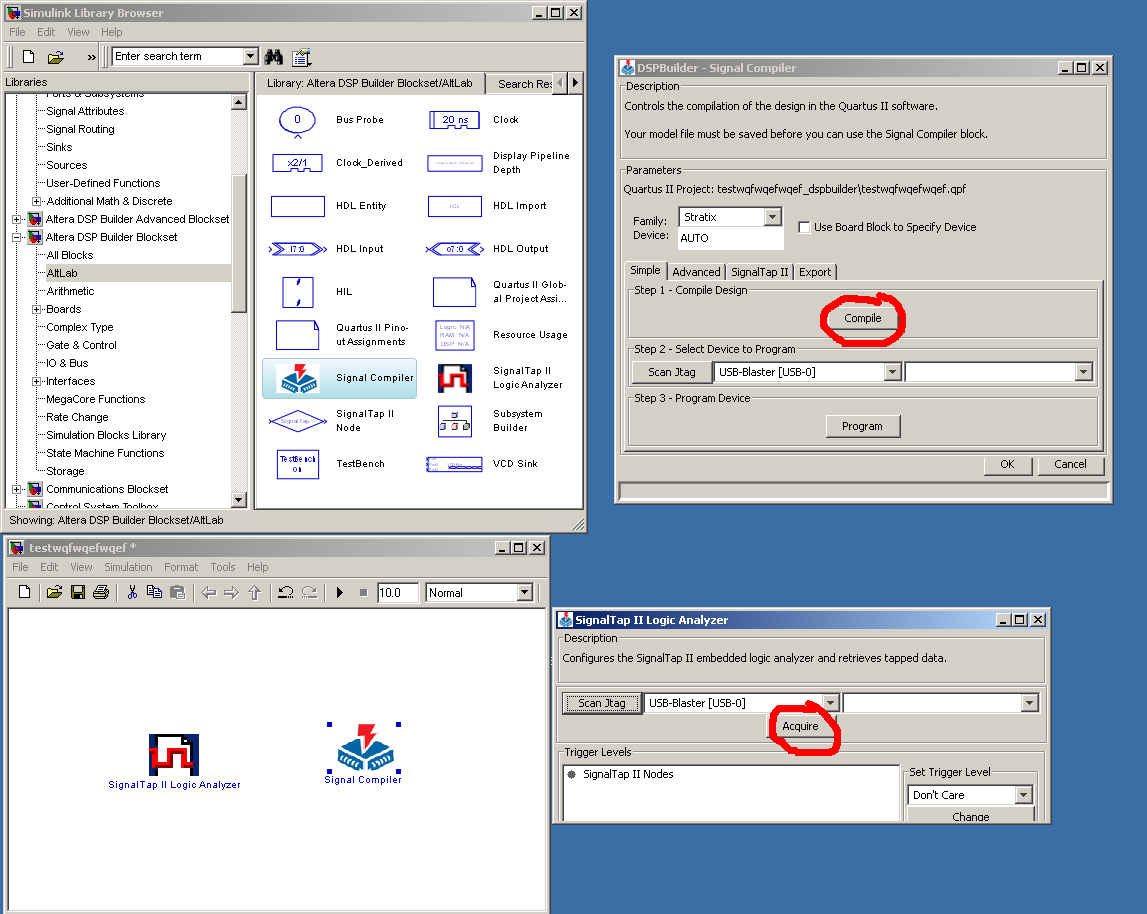Select the Quartus II Global Project Assignment icon
The height and width of the screenshot is (914, 1147).
pos(454,292)
